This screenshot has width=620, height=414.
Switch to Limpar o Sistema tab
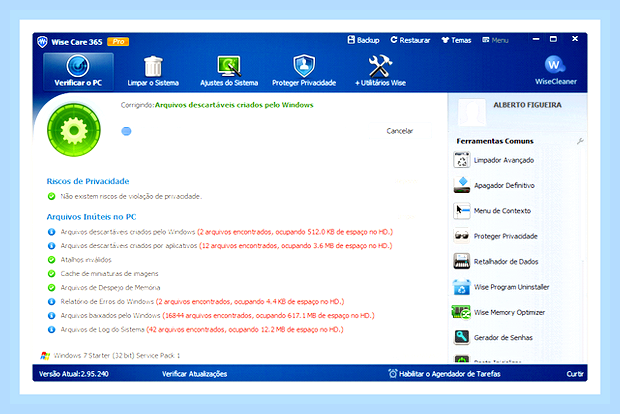click(153, 72)
